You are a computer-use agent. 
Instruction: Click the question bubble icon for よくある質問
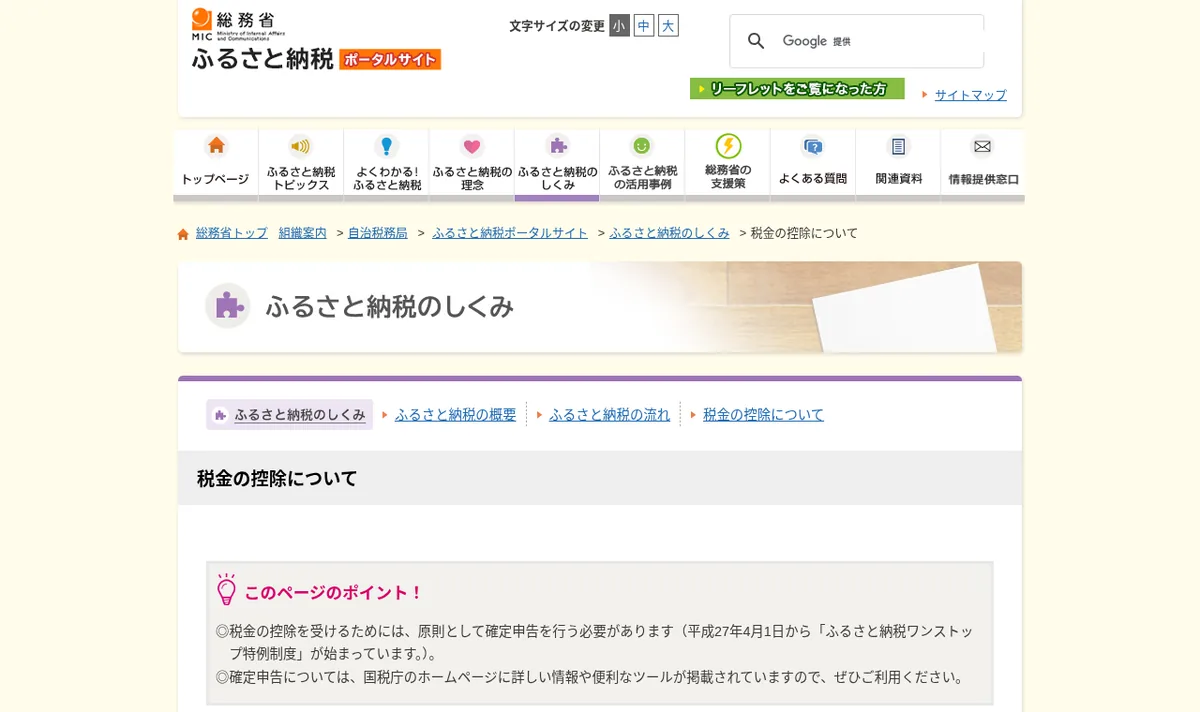pyautogui.click(x=813, y=146)
